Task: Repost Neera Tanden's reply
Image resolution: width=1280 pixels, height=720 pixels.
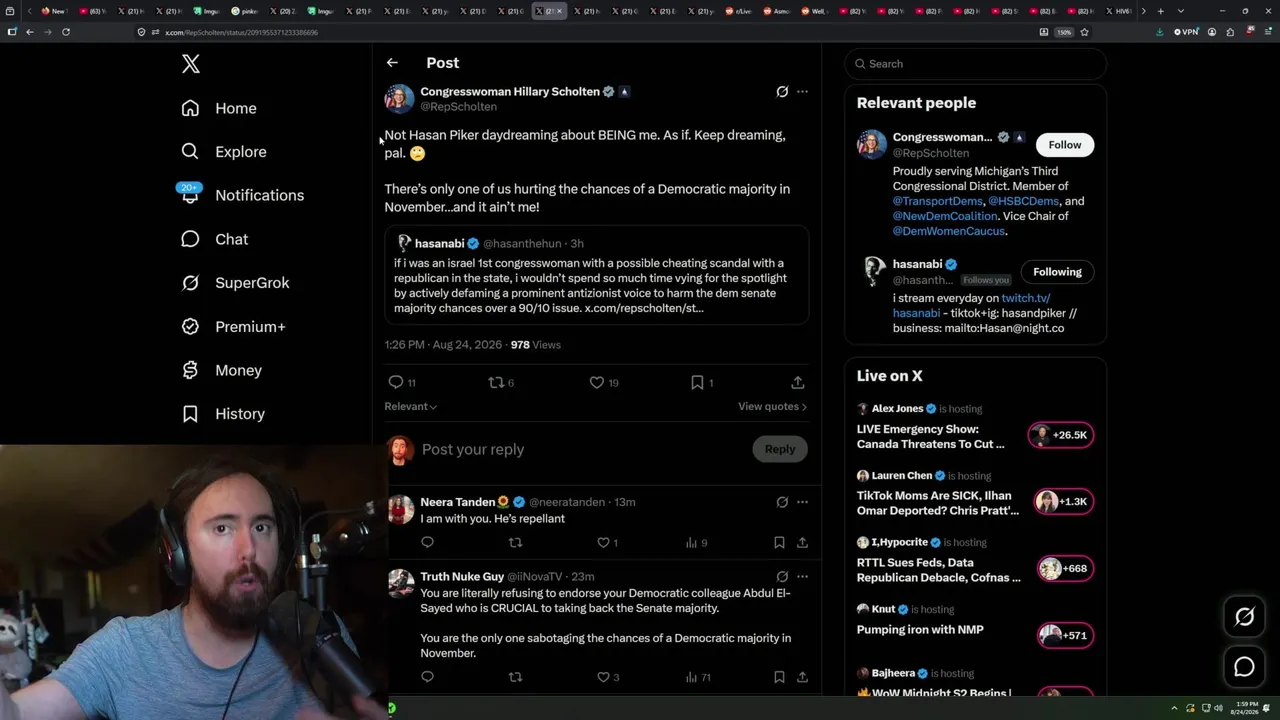Action: pyautogui.click(x=515, y=542)
